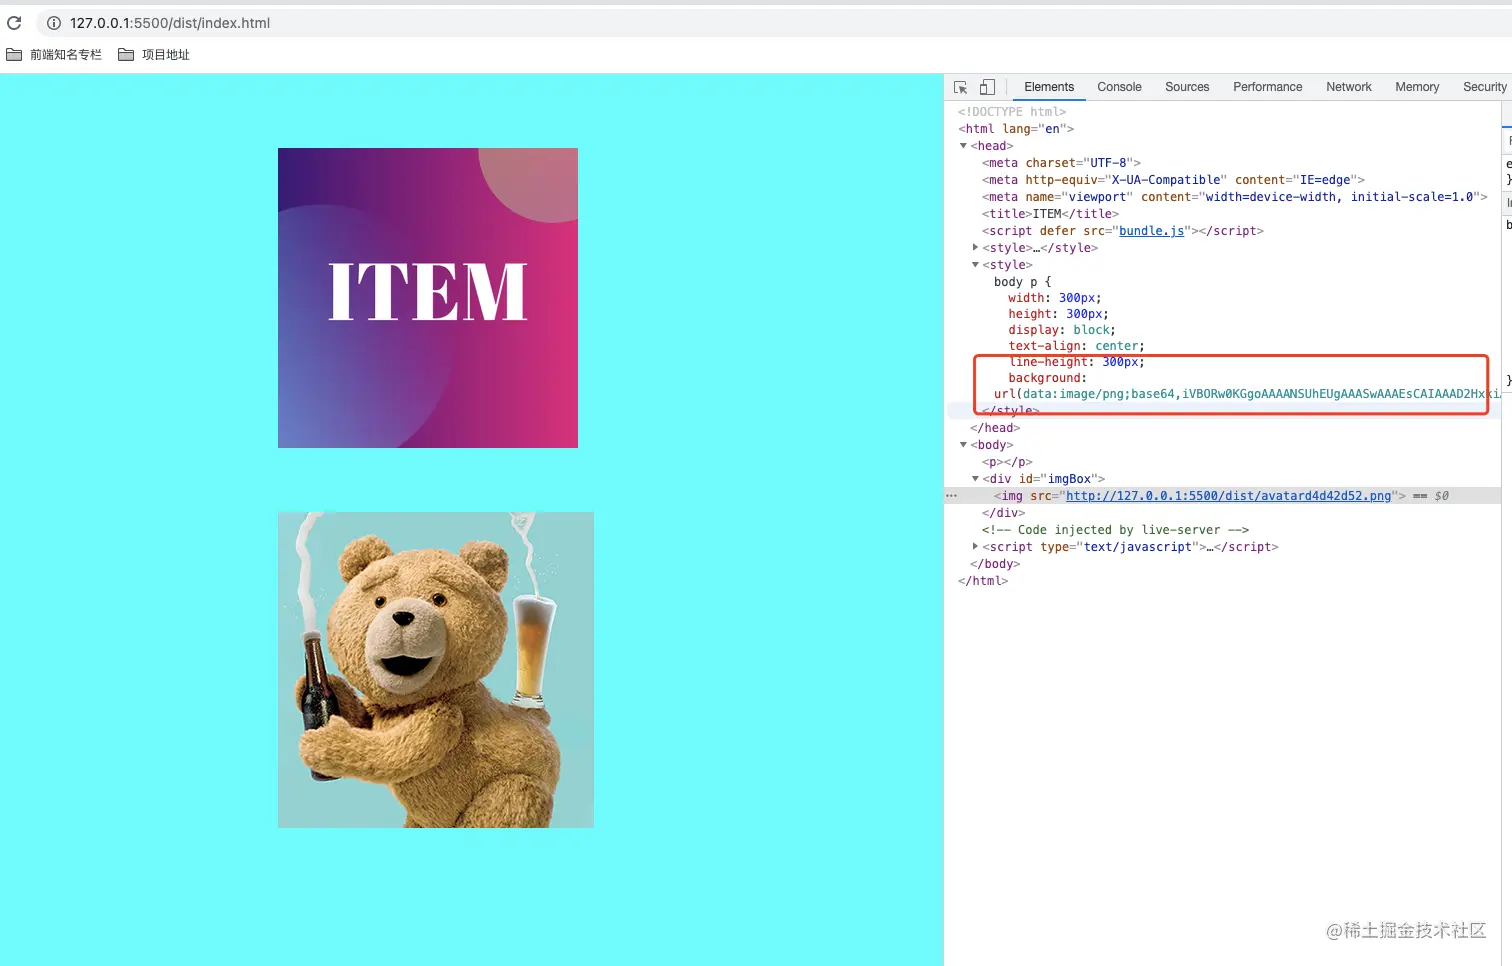Click the "display: block;" CSS line
This screenshot has width=1512, height=966.
1062,330
